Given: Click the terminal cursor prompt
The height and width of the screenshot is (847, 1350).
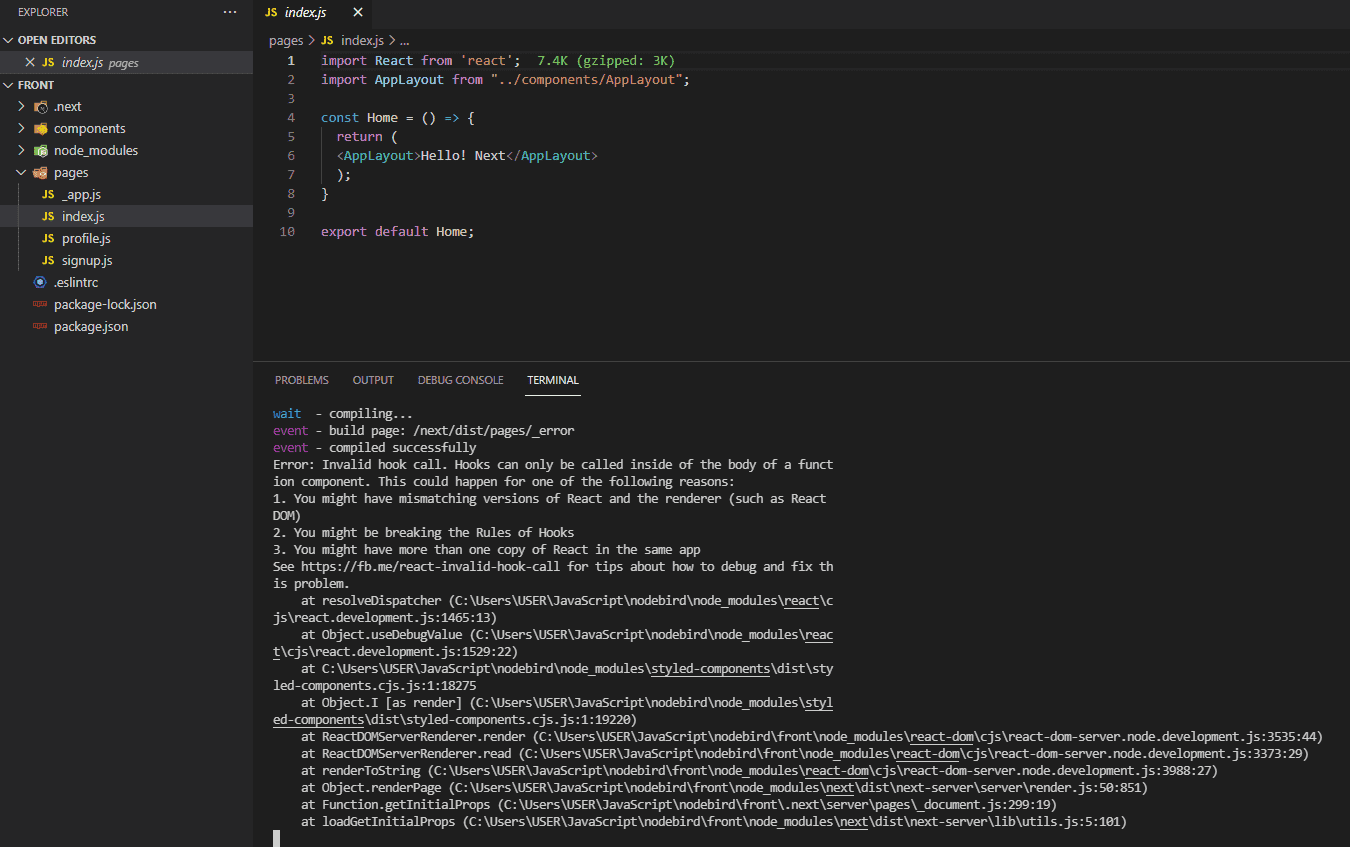Looking at the screenshot, I should 276,838.
